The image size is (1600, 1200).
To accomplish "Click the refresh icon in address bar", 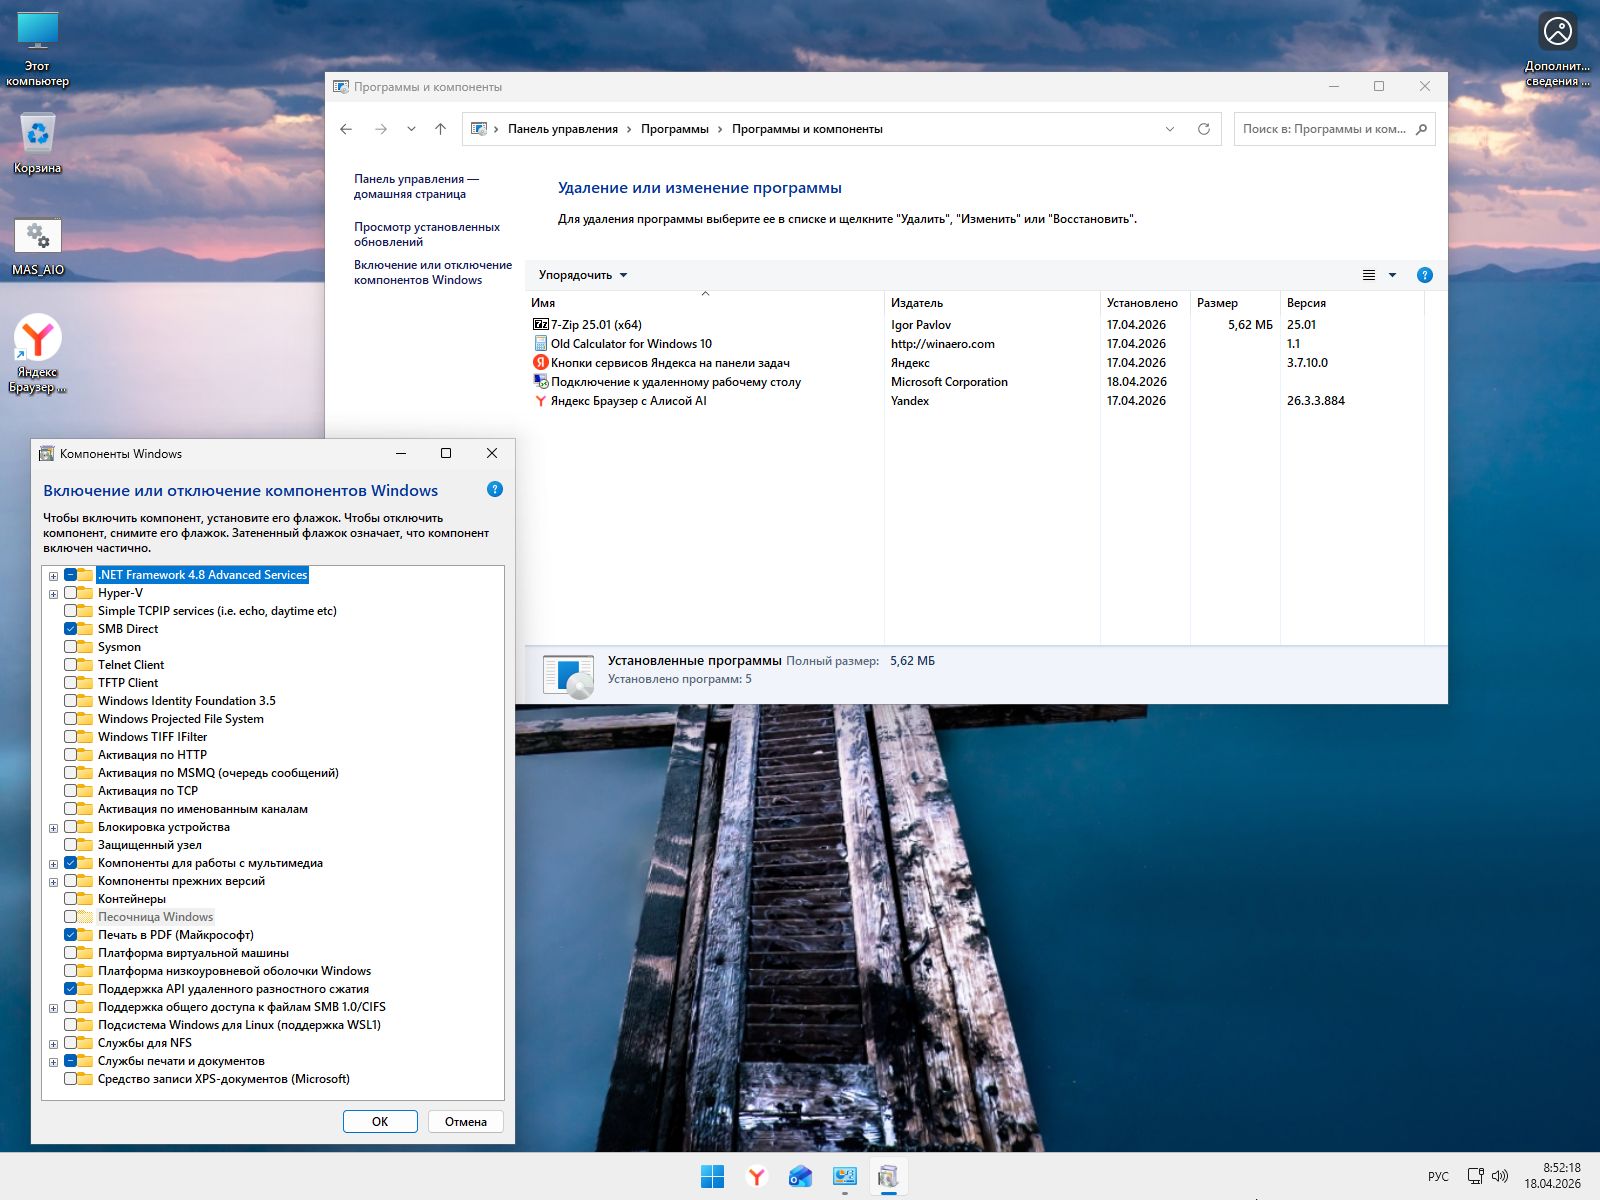I will click(x=1203, y=129).
